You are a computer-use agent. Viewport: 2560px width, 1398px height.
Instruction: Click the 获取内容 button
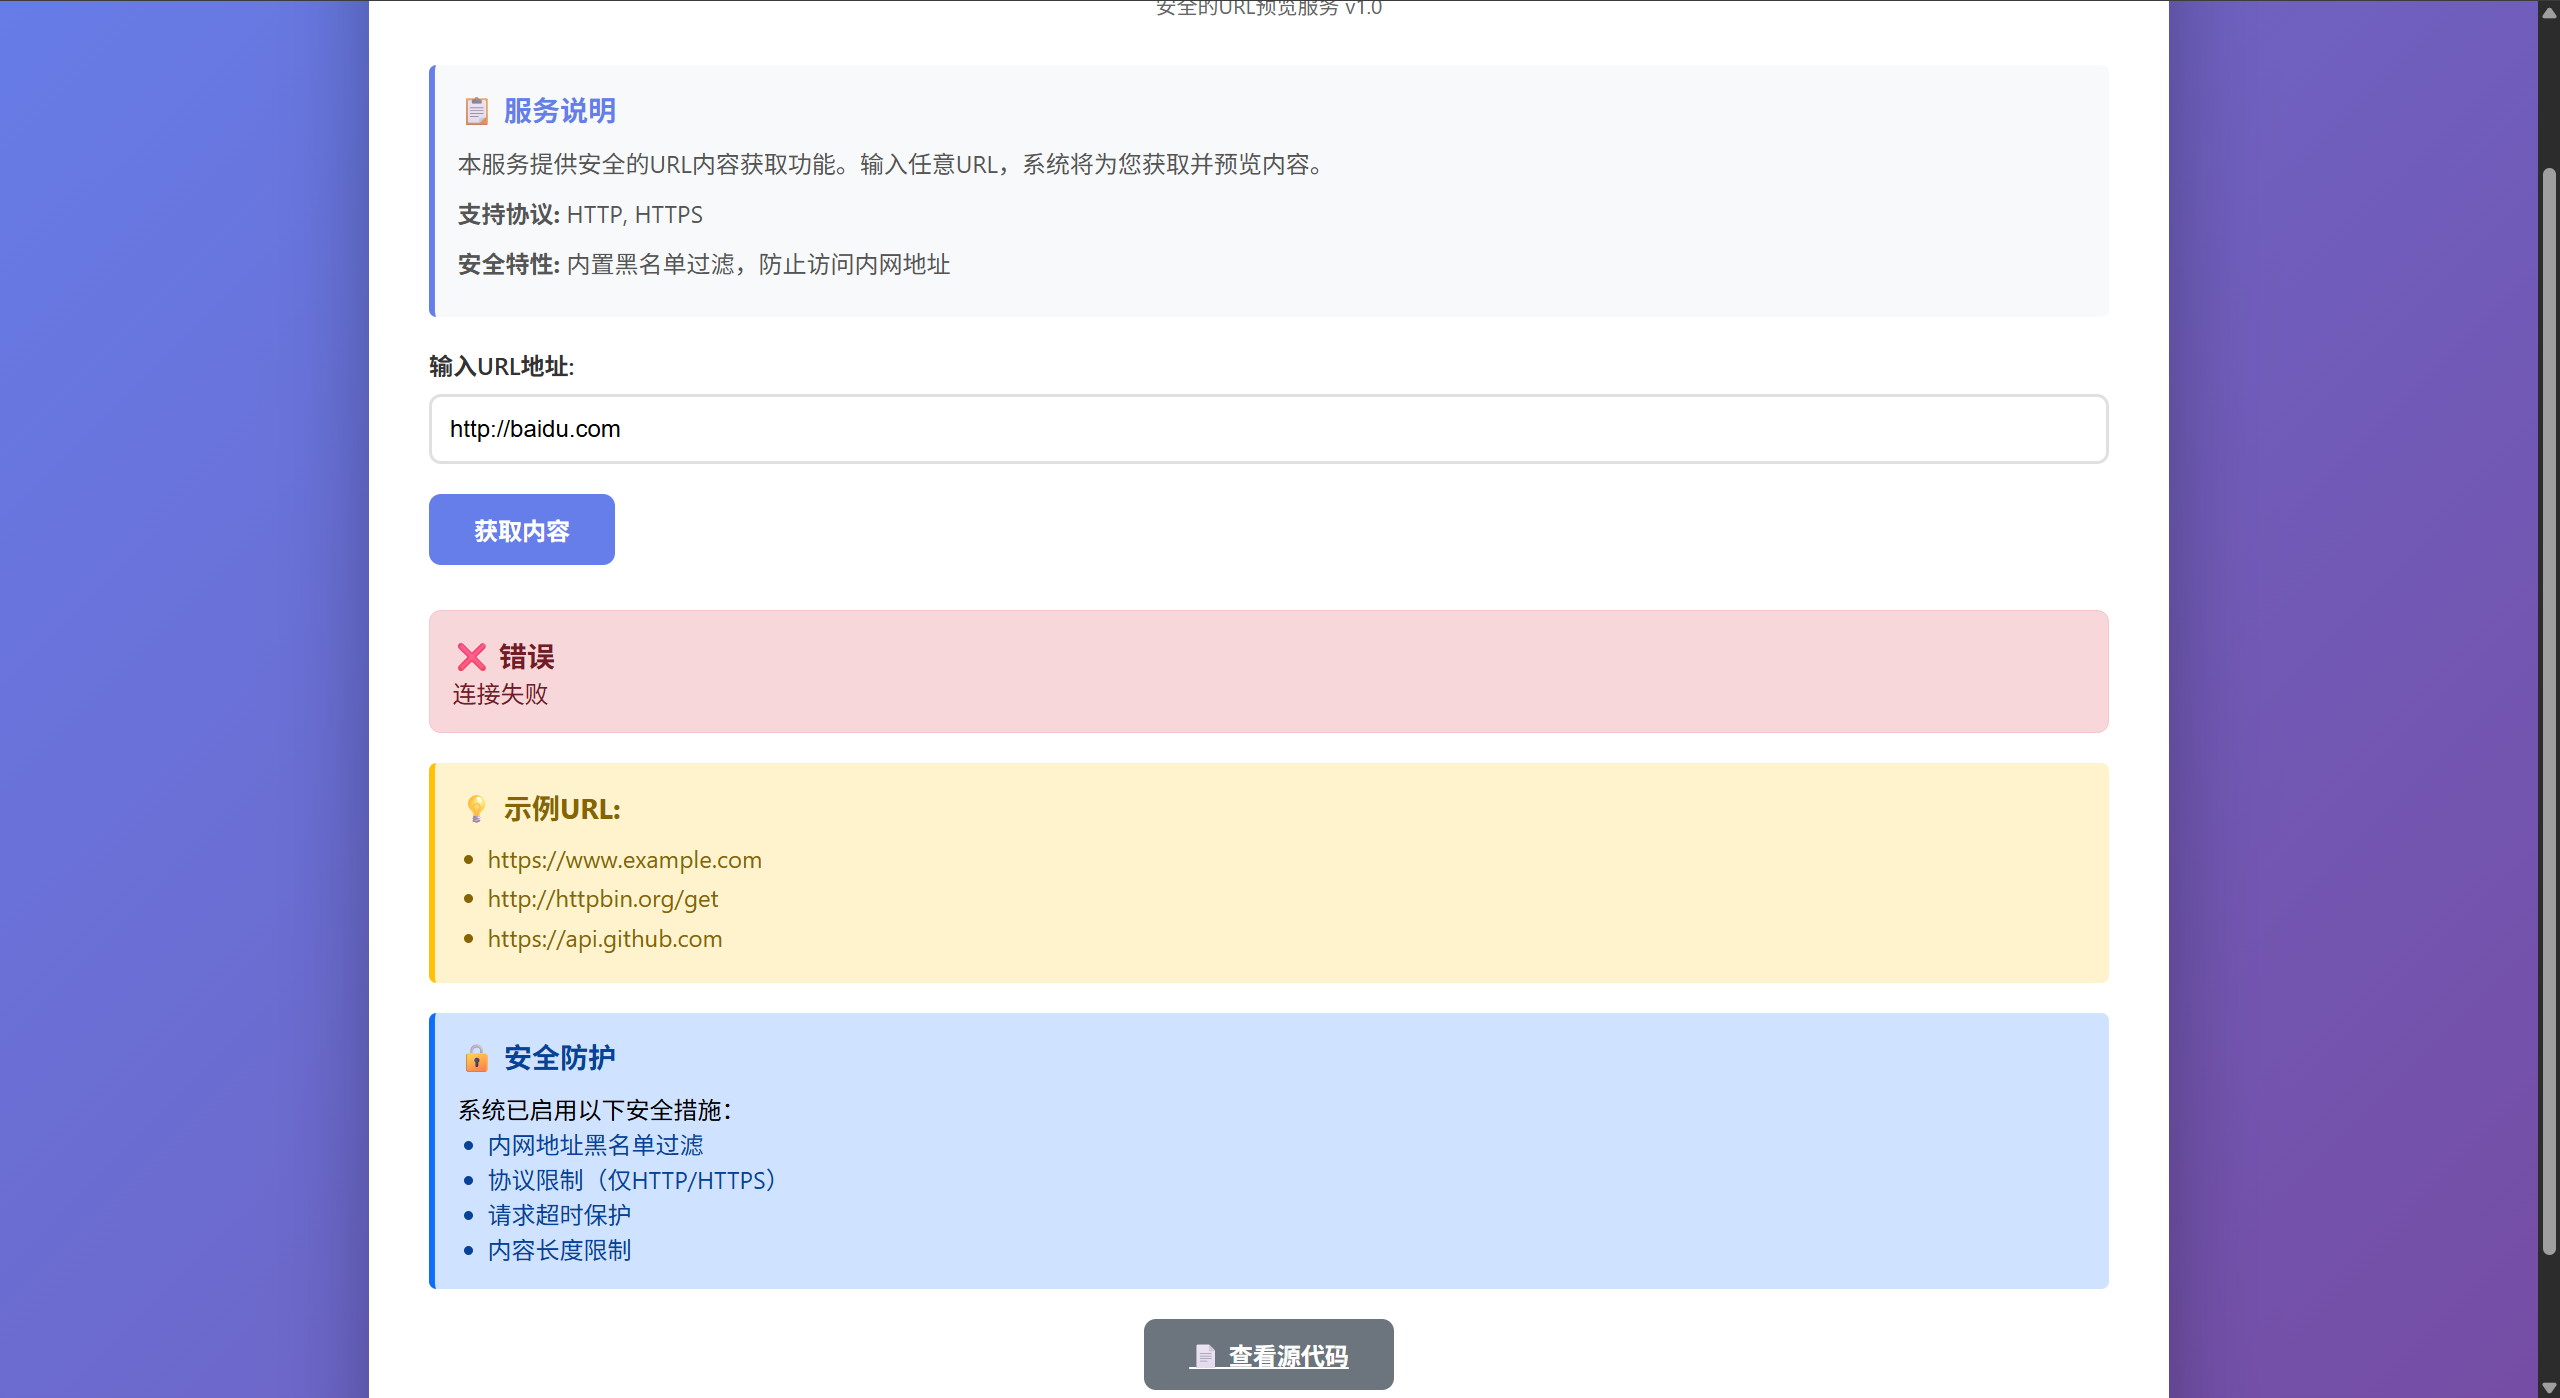coord(522,529)
